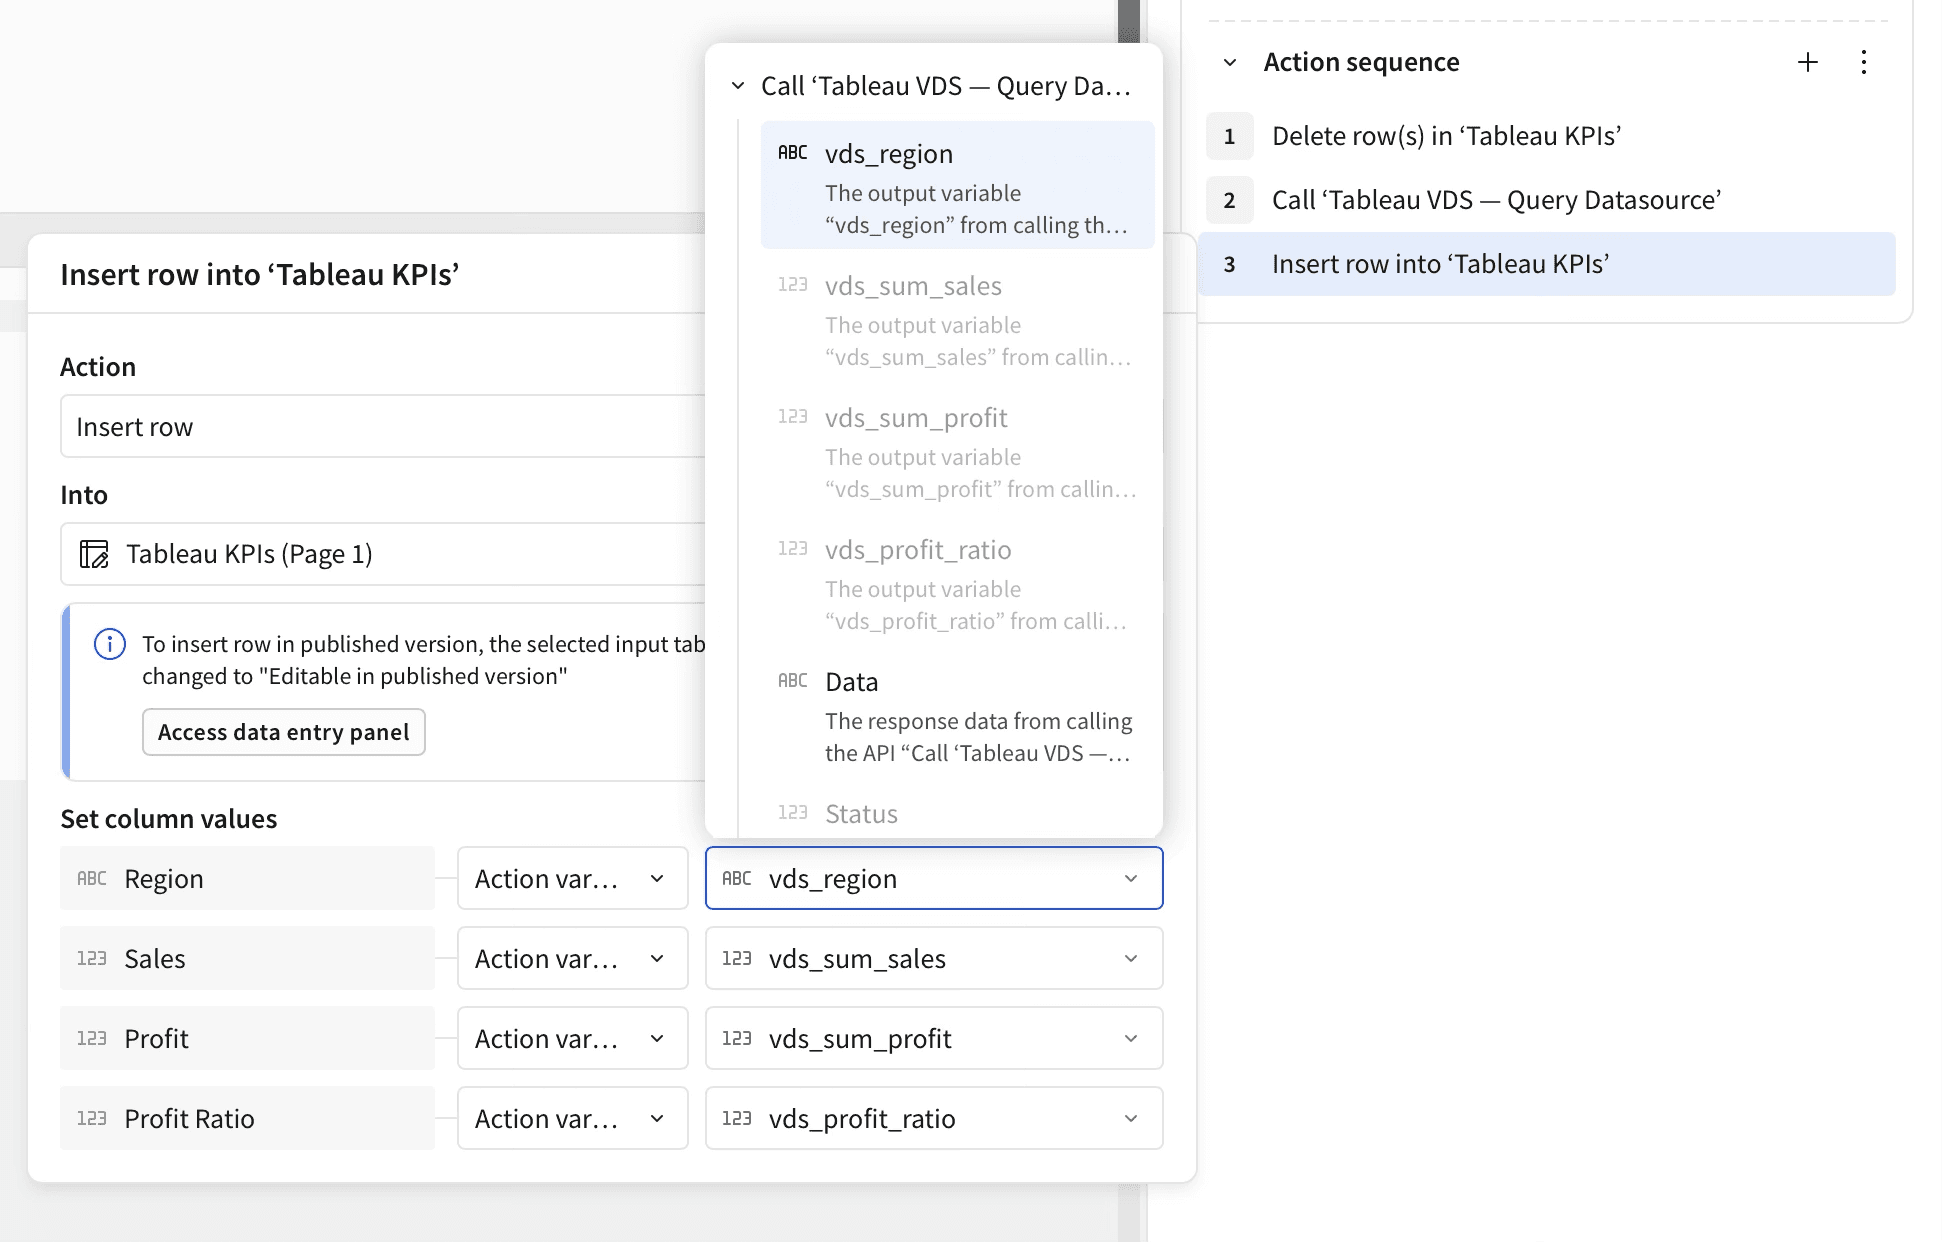Select vds_region from the variable list
The image size is (1942, 1242).
pos(957,185)
